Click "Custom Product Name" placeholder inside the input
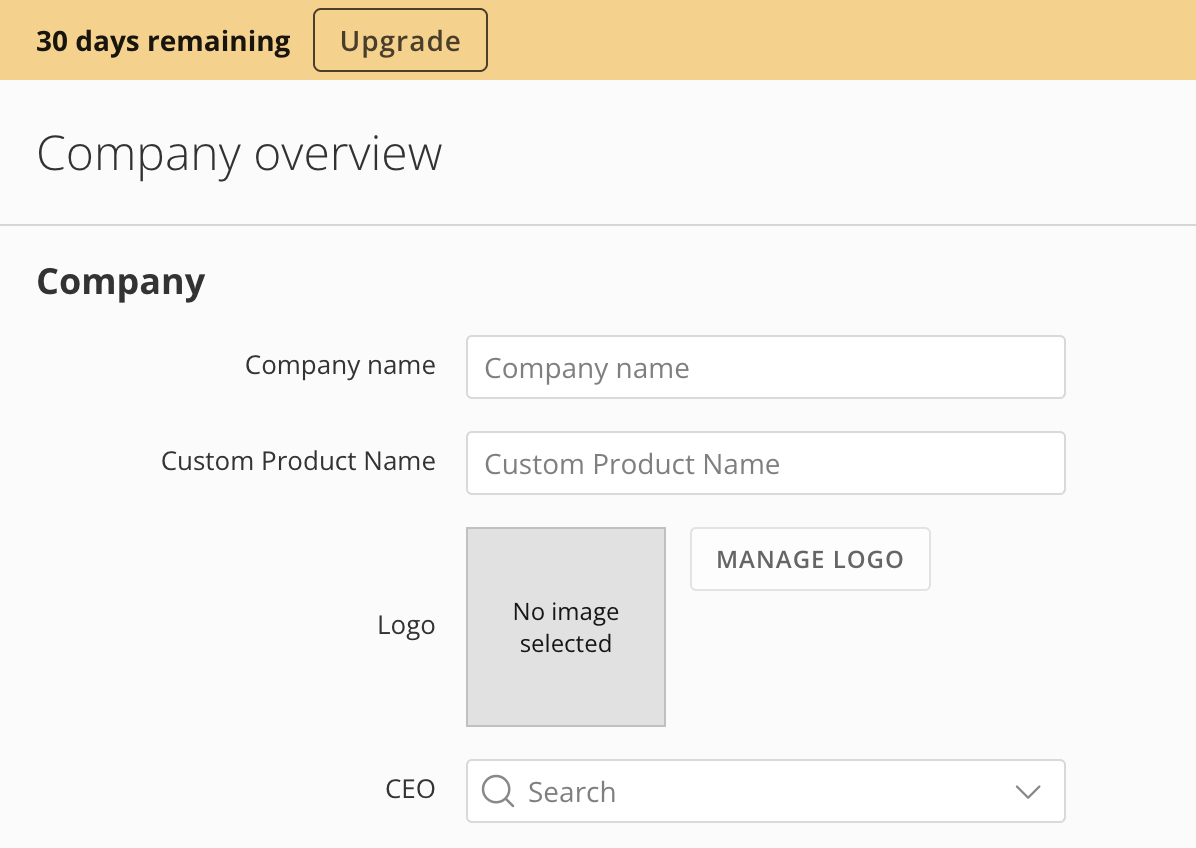This screenshot has height=848, width=1196. 632,464
